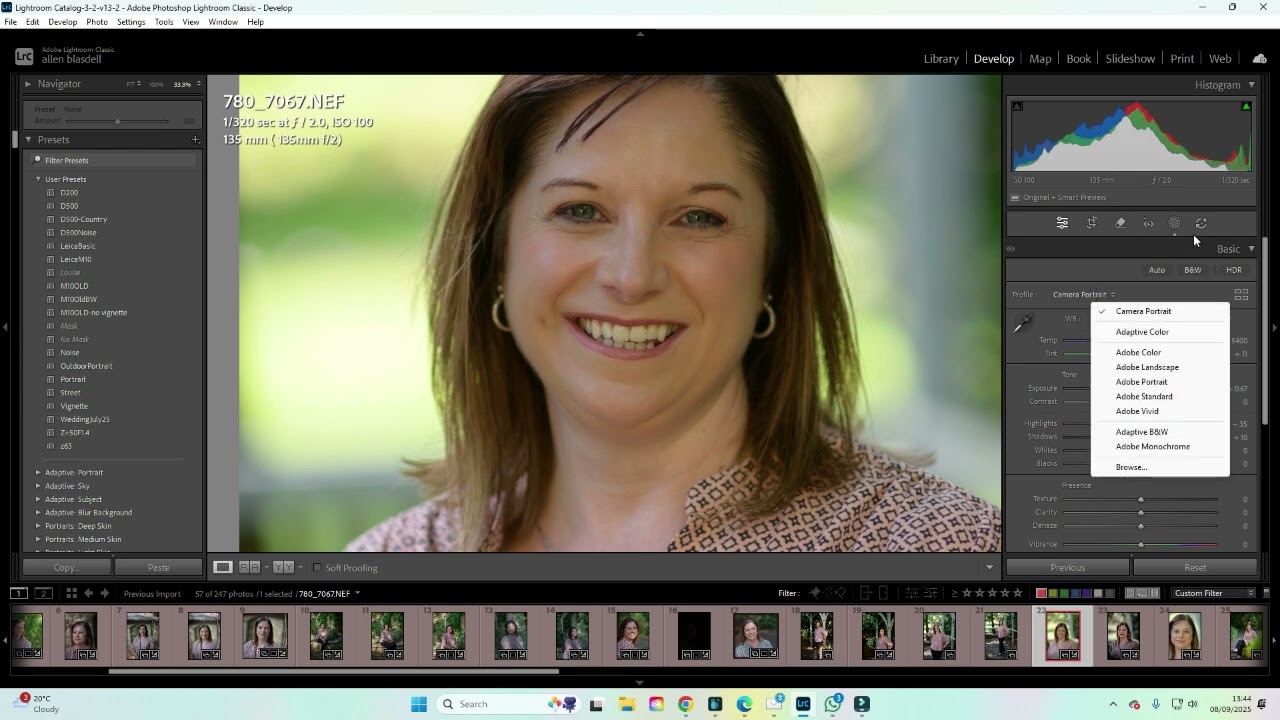Open cloud sync status icon

click(1259, 59)
